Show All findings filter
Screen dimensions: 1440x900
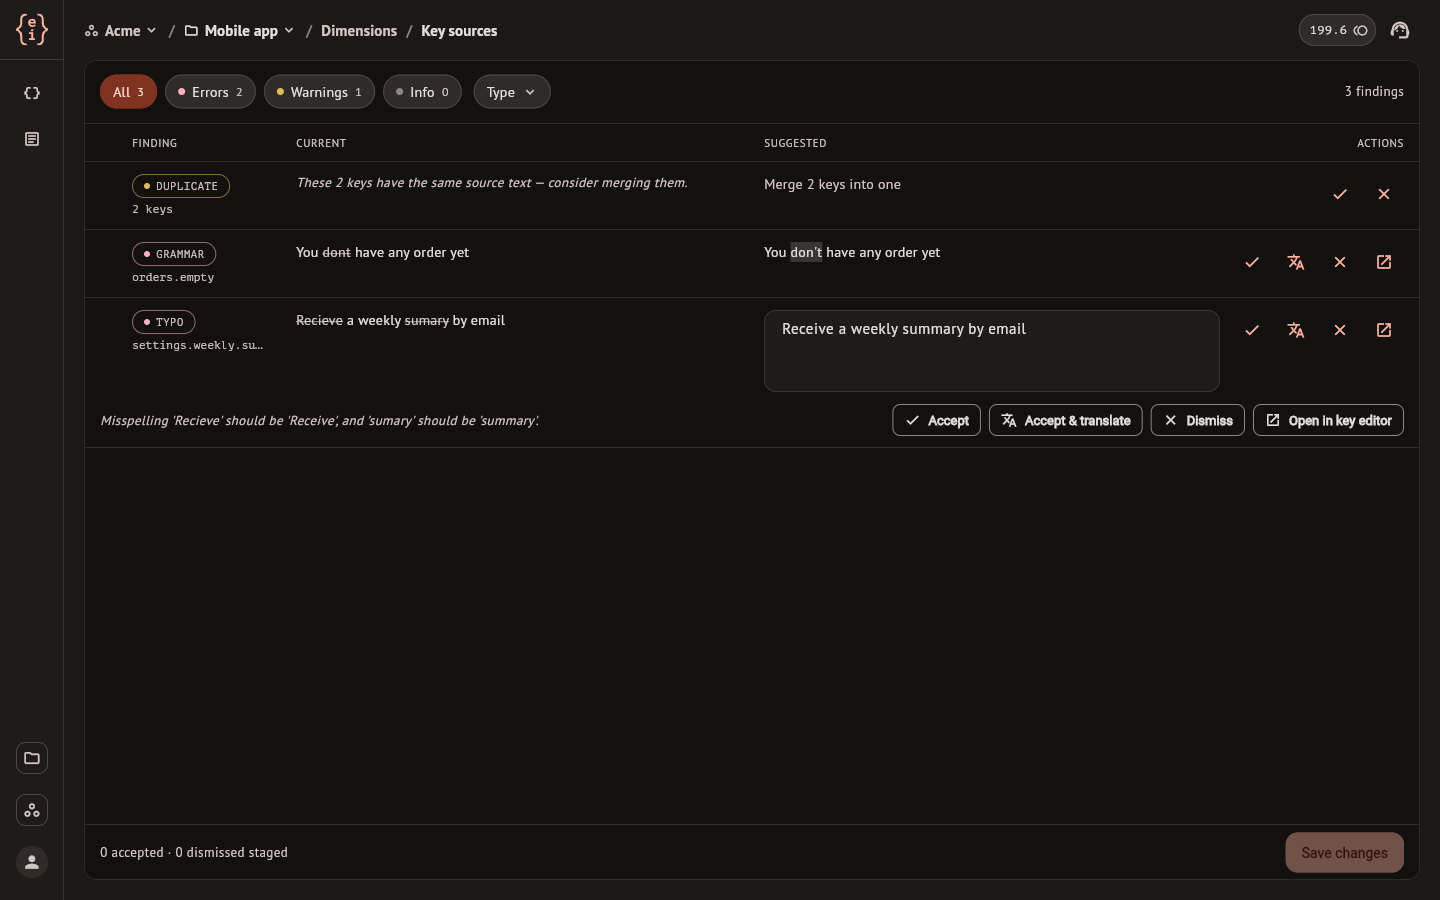[x=128, y=92]
